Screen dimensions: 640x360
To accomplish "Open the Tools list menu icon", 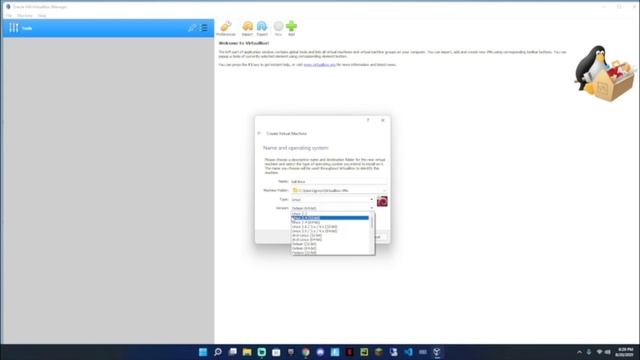I will (x=204, y=28).
